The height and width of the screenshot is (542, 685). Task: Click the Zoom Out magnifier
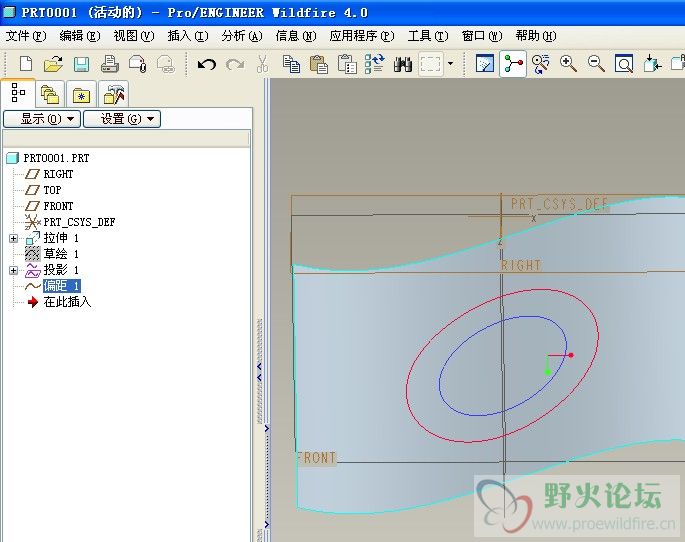[596, 64]
